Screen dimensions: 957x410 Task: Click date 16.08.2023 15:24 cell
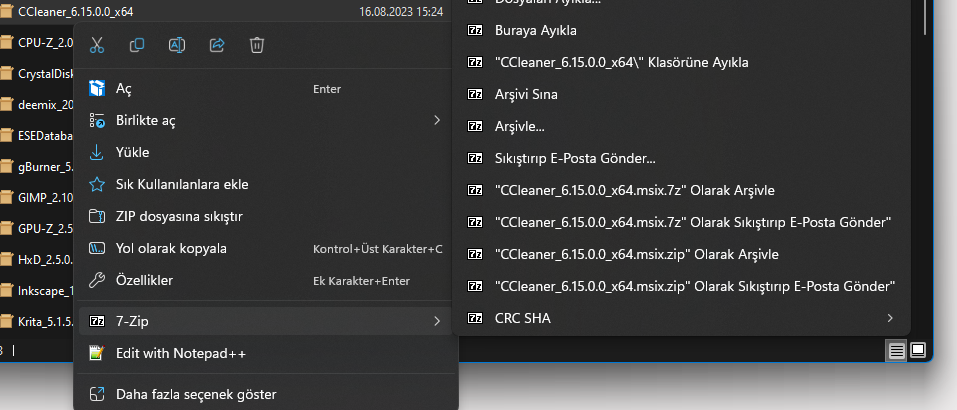[401, 12]
